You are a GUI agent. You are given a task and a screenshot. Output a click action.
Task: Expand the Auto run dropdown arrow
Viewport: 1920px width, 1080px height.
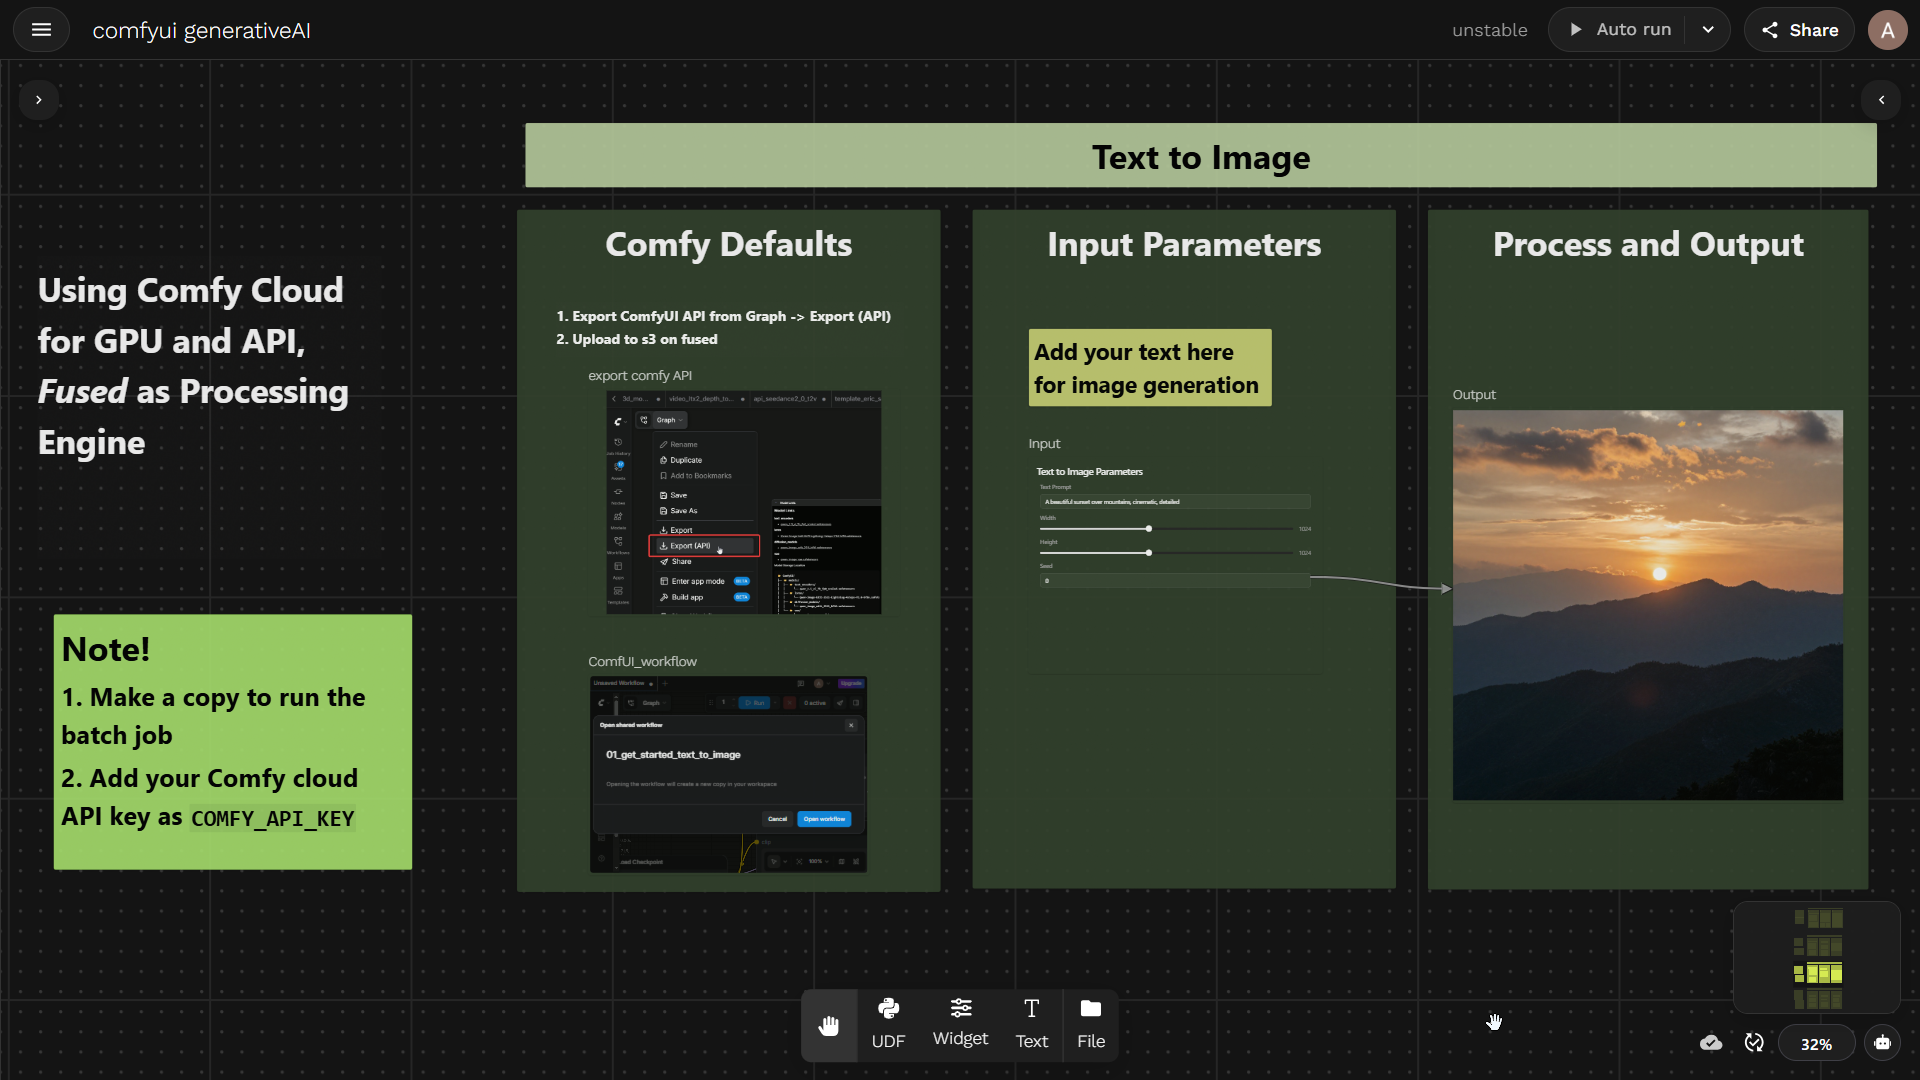point(1708,30)
